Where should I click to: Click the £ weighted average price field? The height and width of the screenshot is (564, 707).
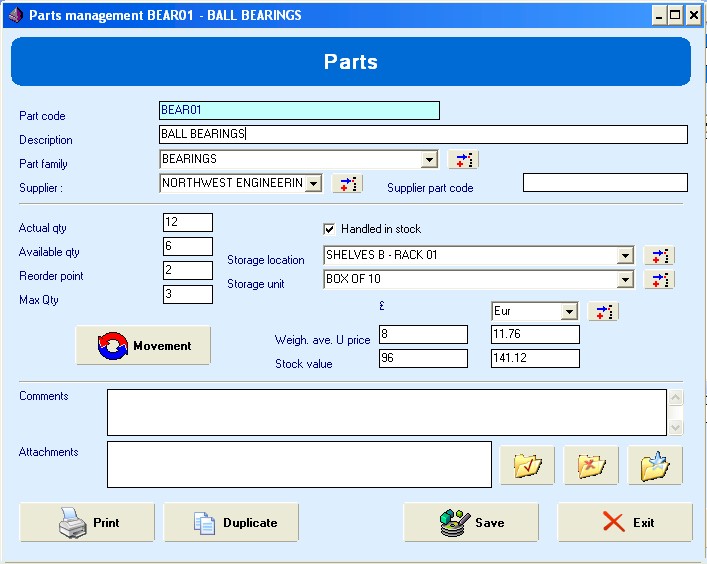point(423,335)
